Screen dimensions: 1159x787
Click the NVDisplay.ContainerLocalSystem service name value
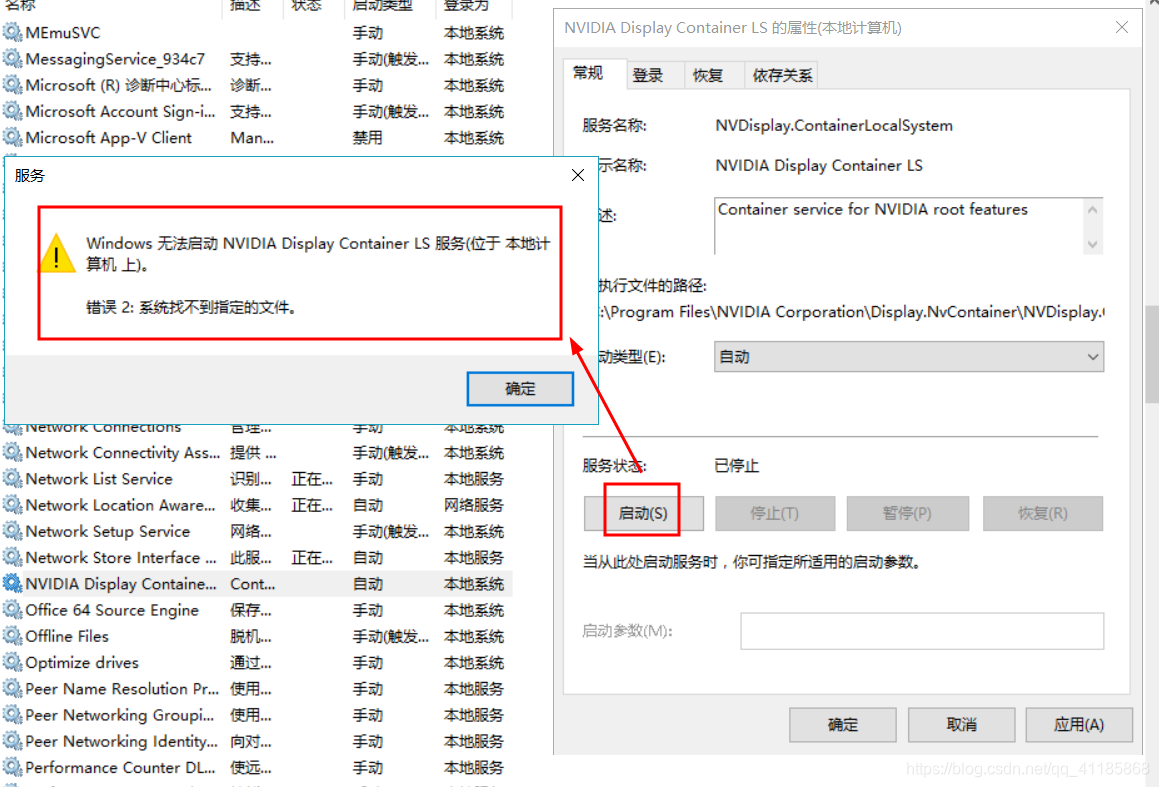pos(834,126)
